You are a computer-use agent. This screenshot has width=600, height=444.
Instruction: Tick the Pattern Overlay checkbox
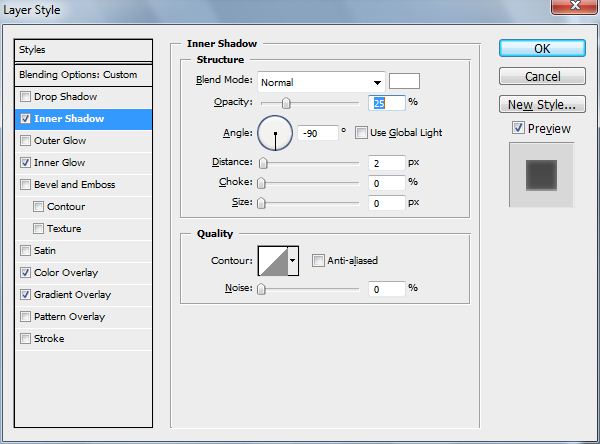tap(25, 317)
